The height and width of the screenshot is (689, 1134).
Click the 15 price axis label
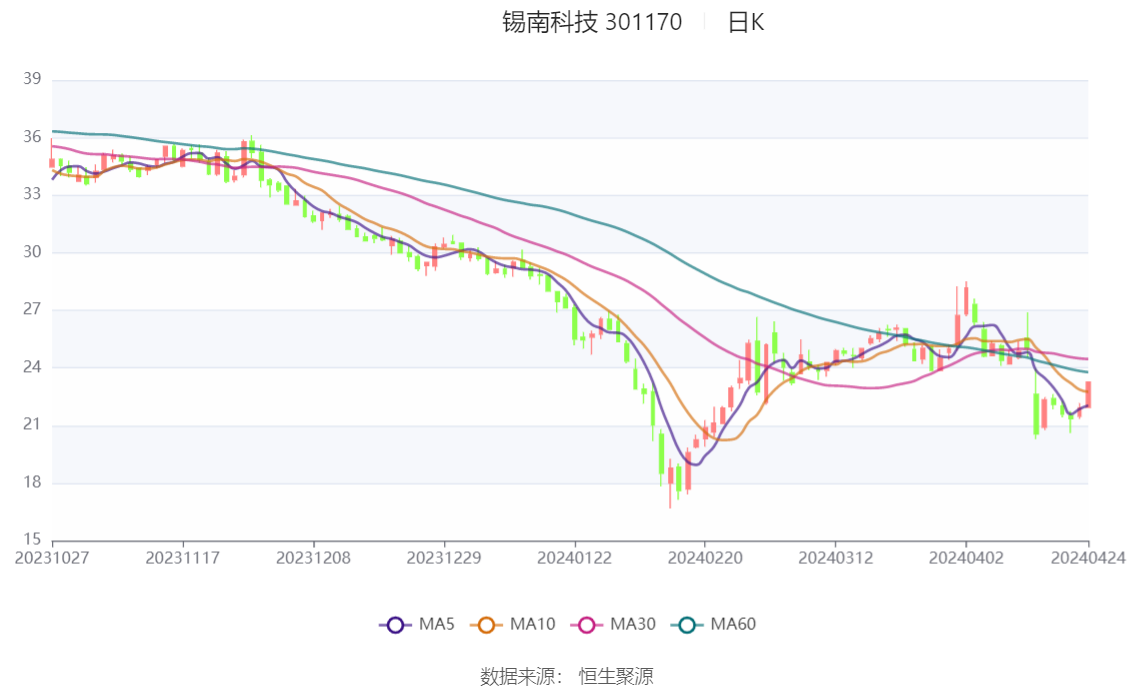click(x=32, y=539)
